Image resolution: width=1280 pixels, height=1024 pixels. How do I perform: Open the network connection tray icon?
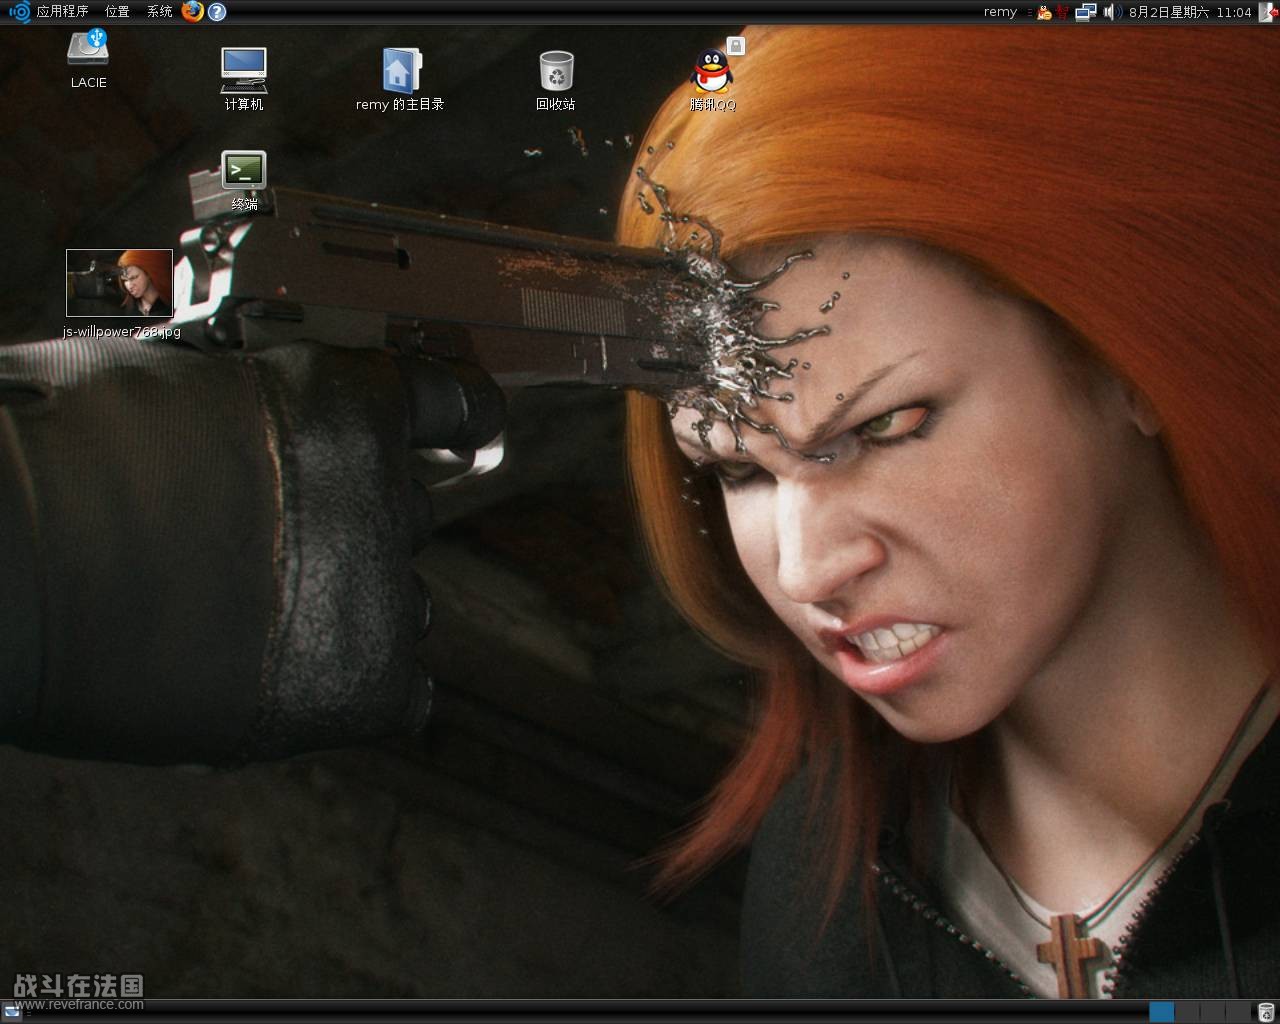(x=1085, y=12)
